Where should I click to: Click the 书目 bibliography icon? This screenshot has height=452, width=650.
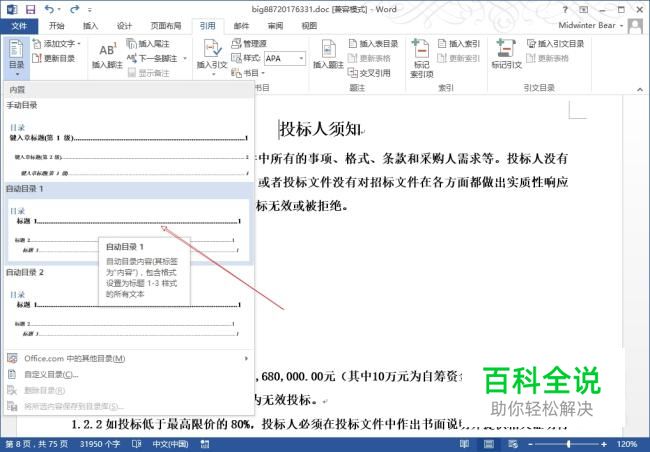pos(236,73)
